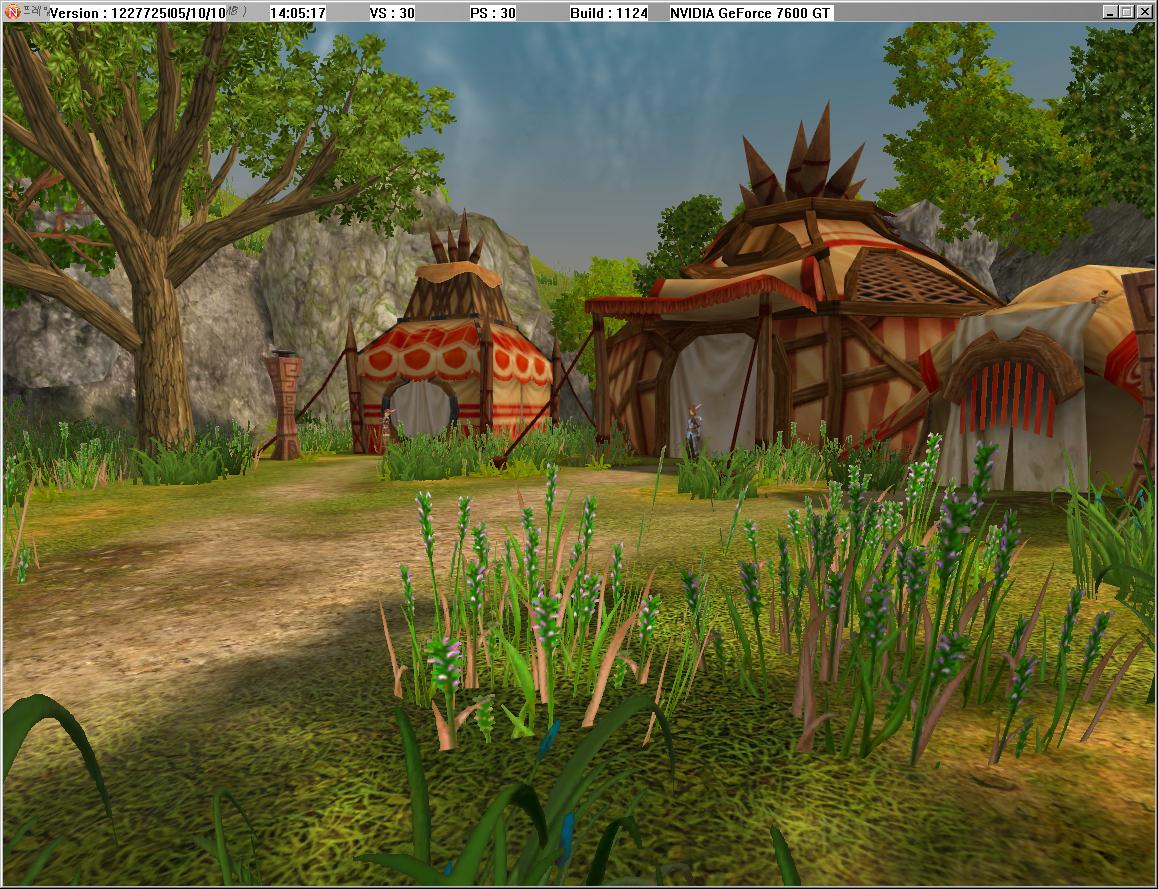Click the VS : 30 indicator

click(x=392, y=13)
